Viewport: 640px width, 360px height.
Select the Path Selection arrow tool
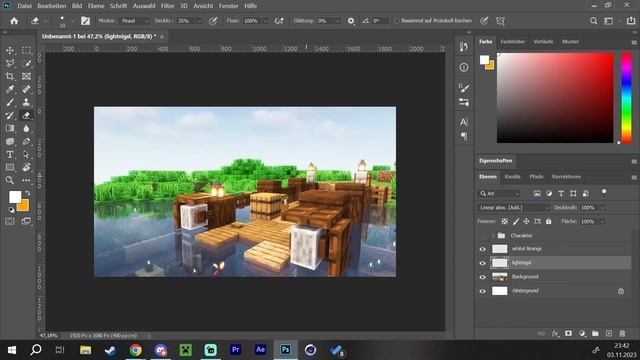pos(26,155)
